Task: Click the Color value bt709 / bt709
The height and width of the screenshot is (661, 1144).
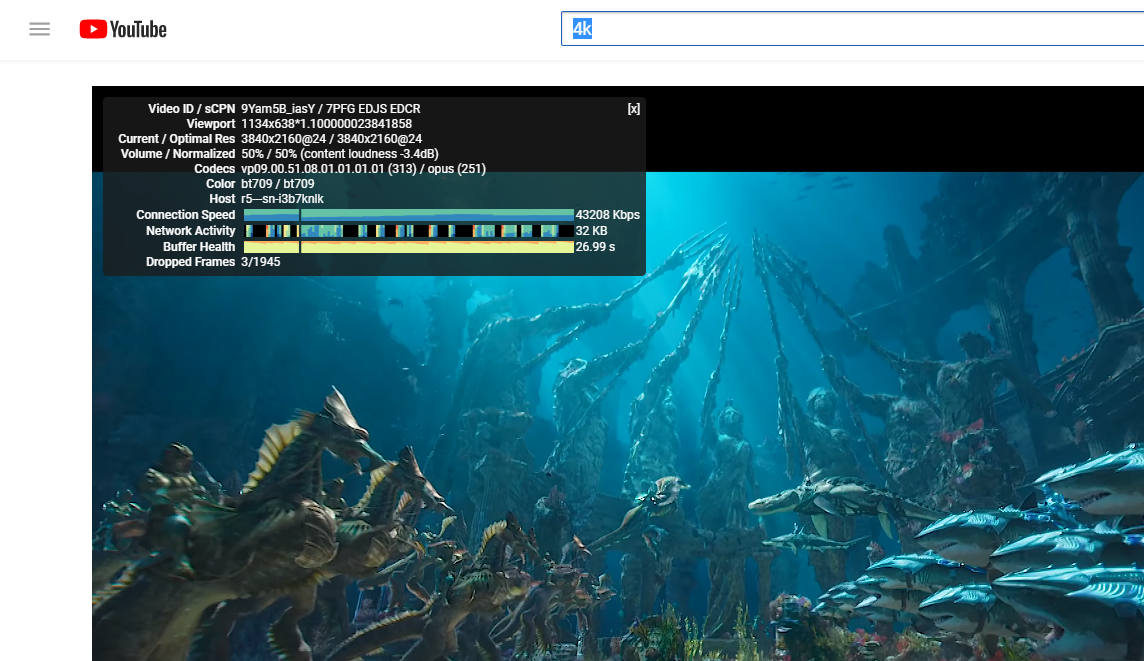Action: 278,184
